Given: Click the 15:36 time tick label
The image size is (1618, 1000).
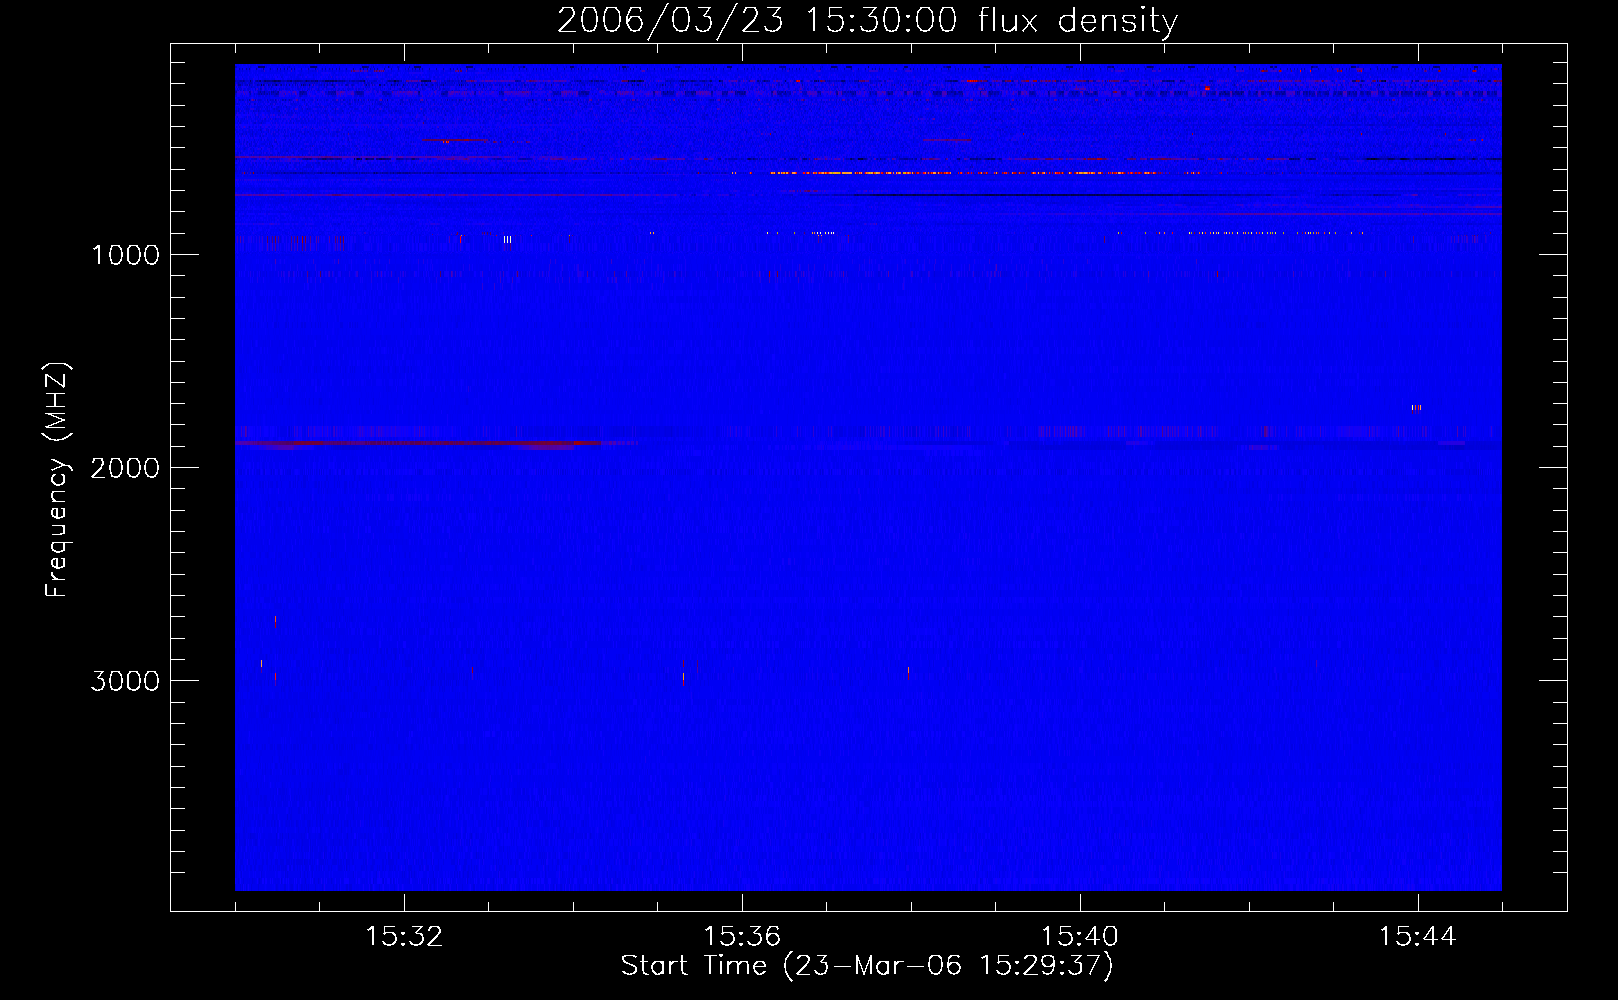Looking at the screenshot, I should 742,937.
